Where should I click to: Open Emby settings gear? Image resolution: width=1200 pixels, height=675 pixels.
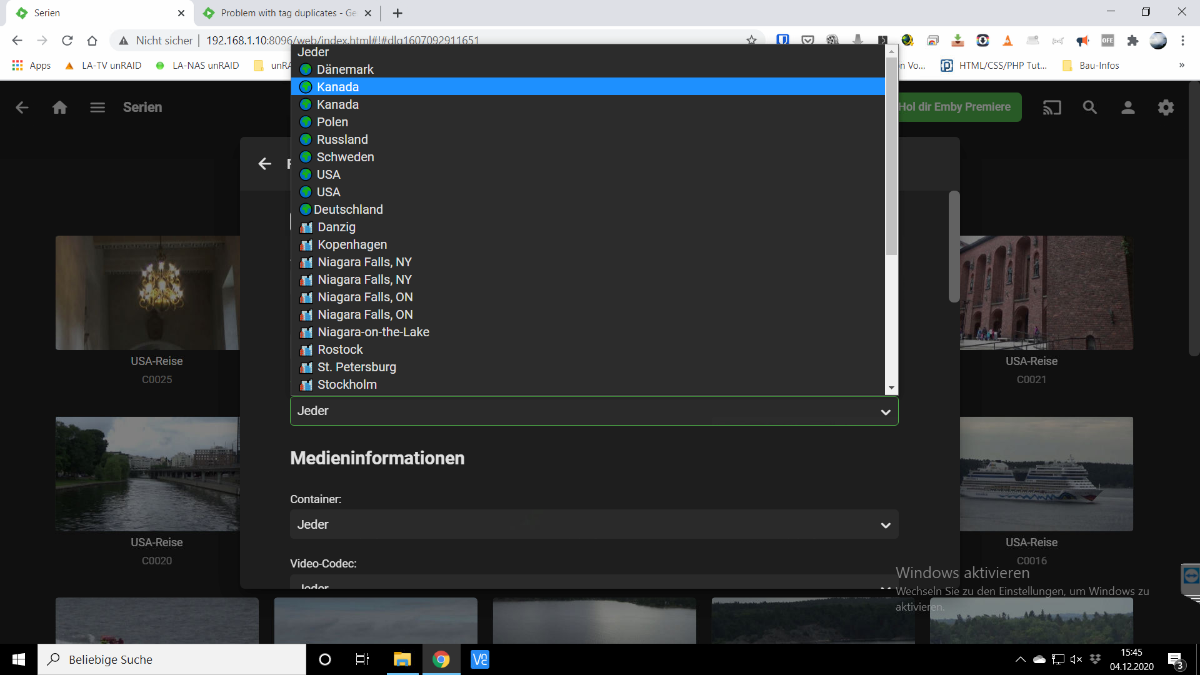[x=1166, y=107]
